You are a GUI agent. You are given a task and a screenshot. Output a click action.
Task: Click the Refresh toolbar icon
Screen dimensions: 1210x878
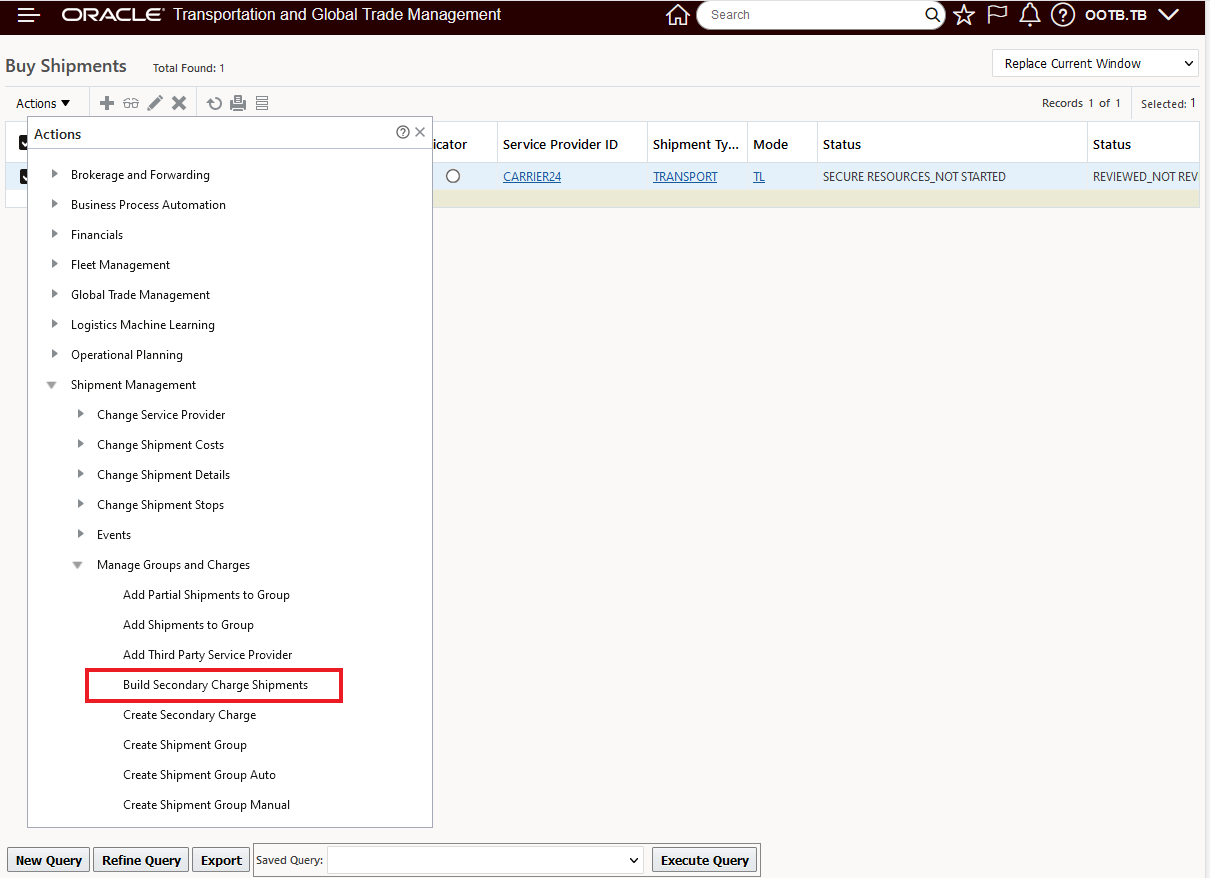[214, 103]
